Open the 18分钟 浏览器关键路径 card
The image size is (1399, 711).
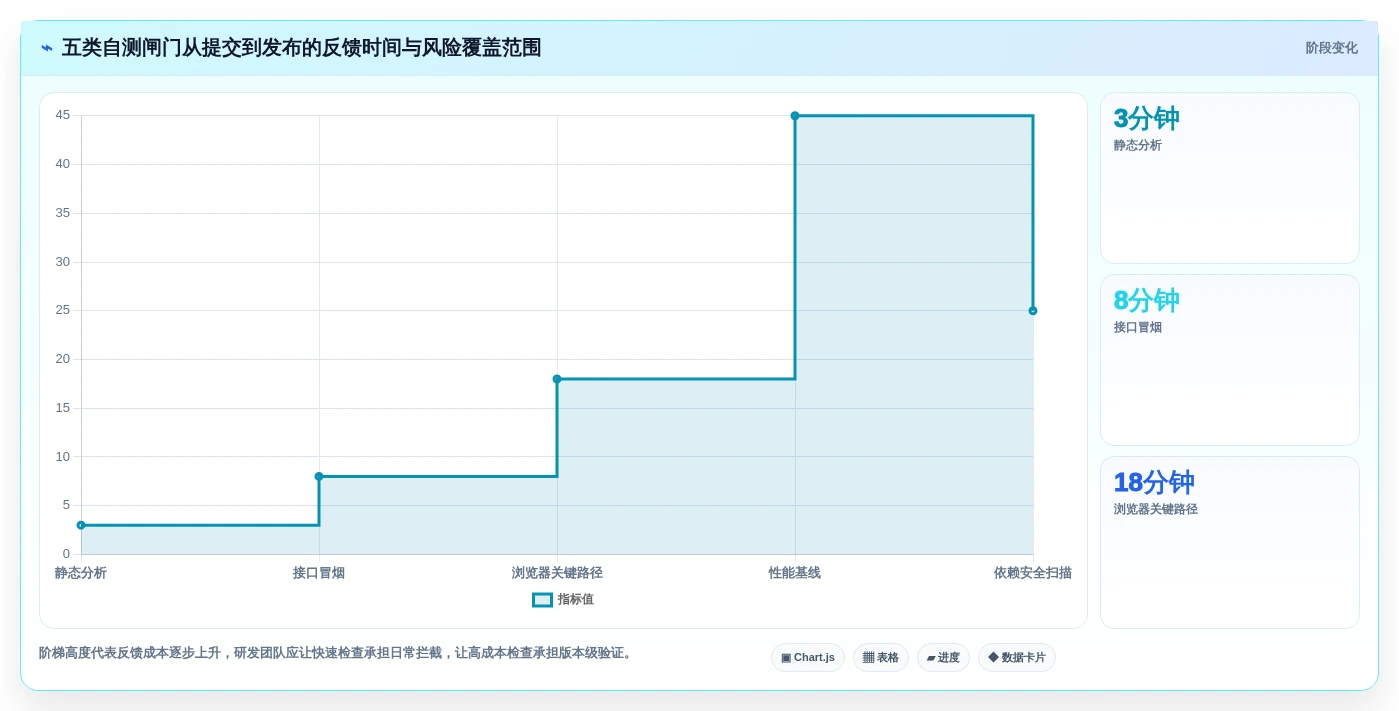tap(1230, 542)
